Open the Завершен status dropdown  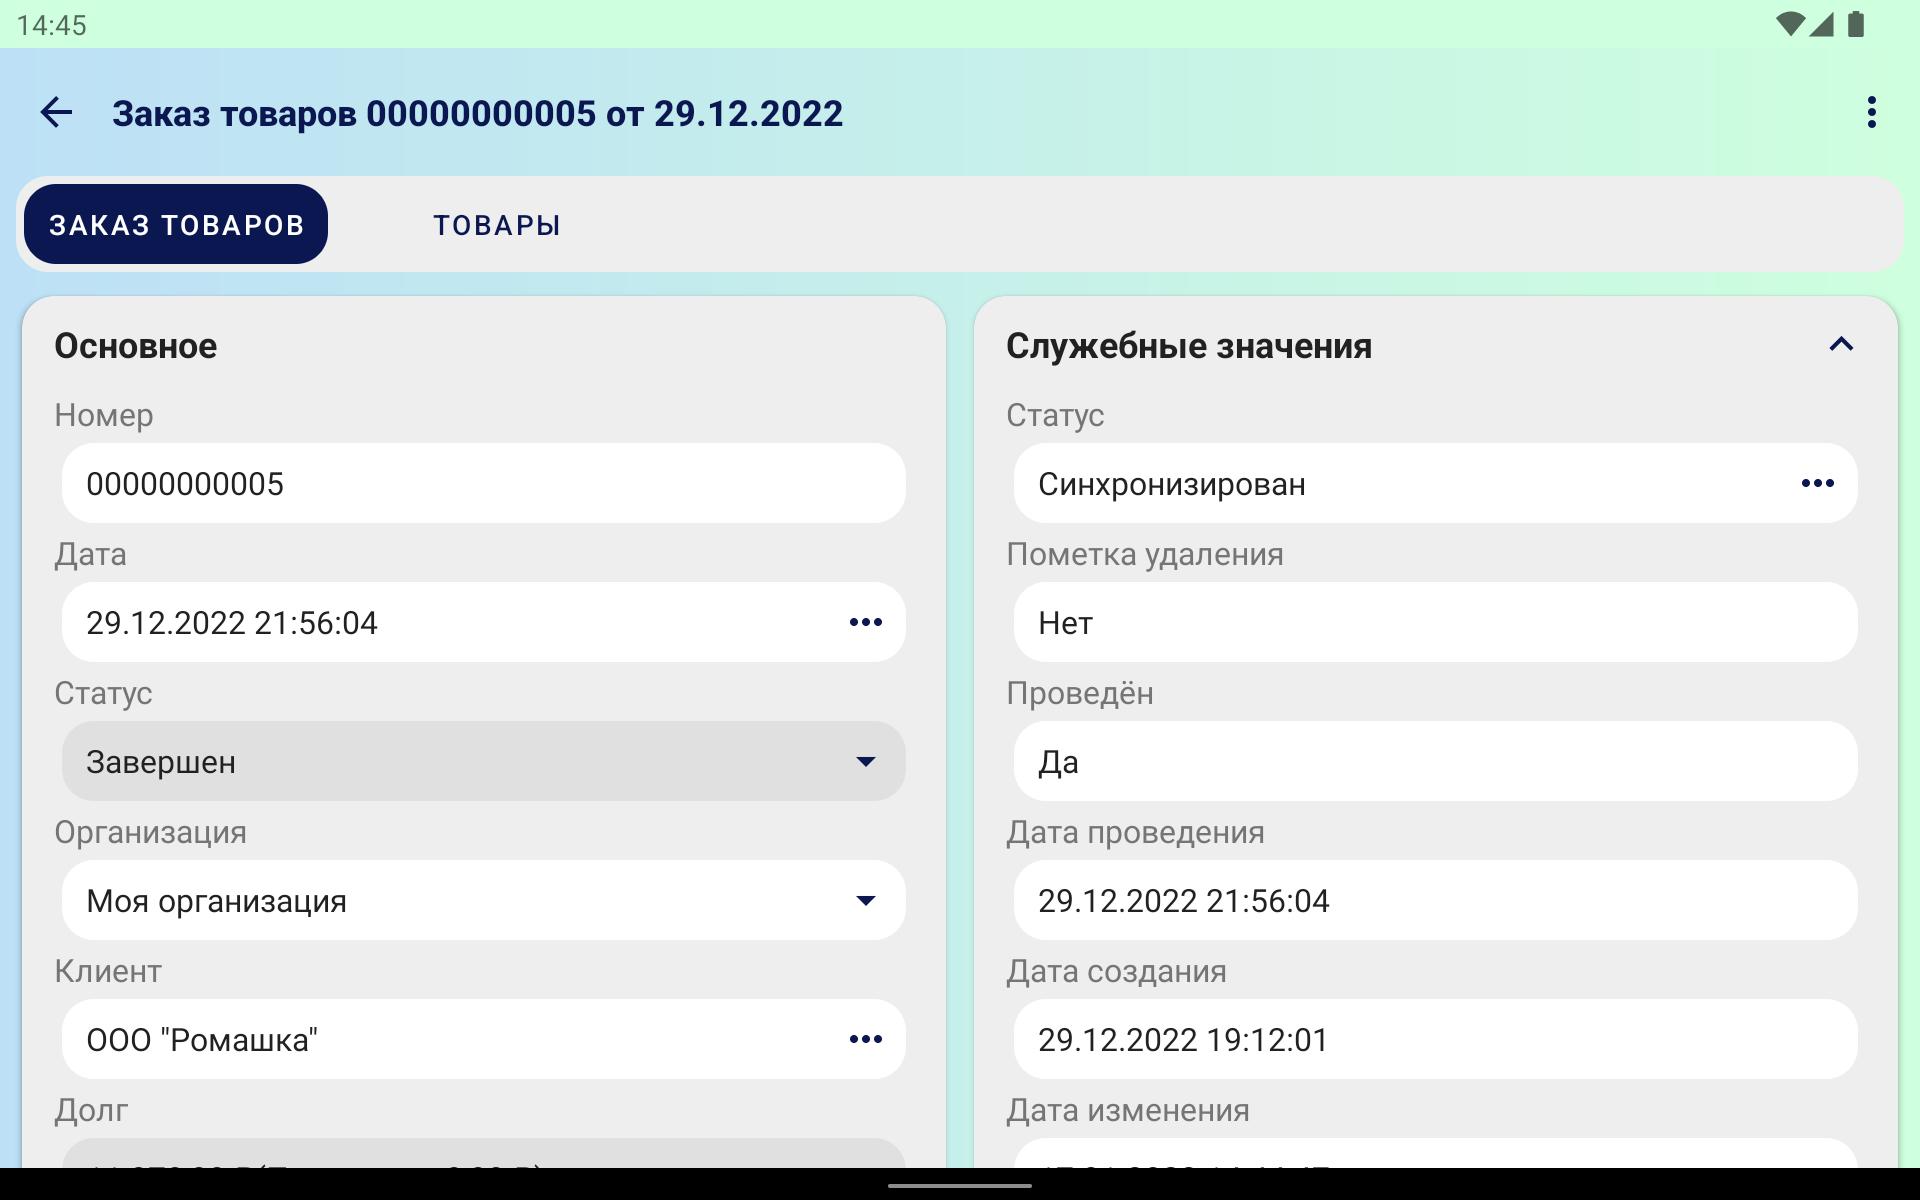point(483,761)
